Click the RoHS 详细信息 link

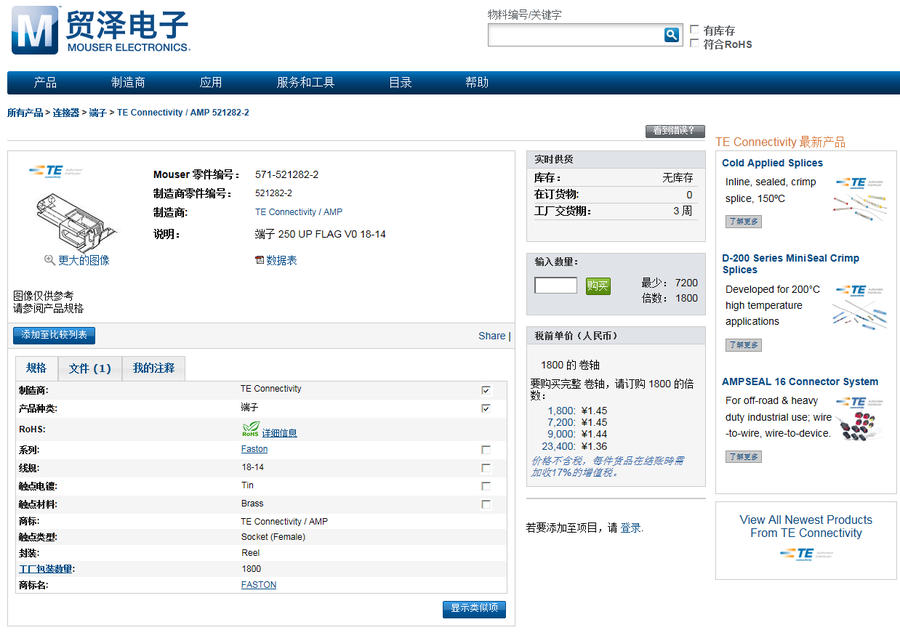[x=280, y=433]
